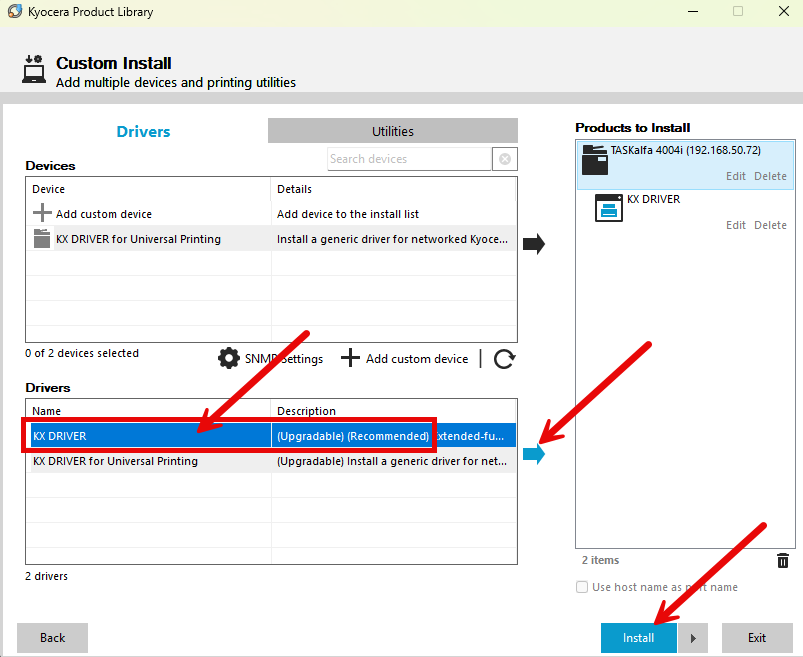Image resolution: width=803 pixels, height=657 pixels.
Task: Click the KX DRIVER for Universal Printing device icon
Action: coord(42,239)
